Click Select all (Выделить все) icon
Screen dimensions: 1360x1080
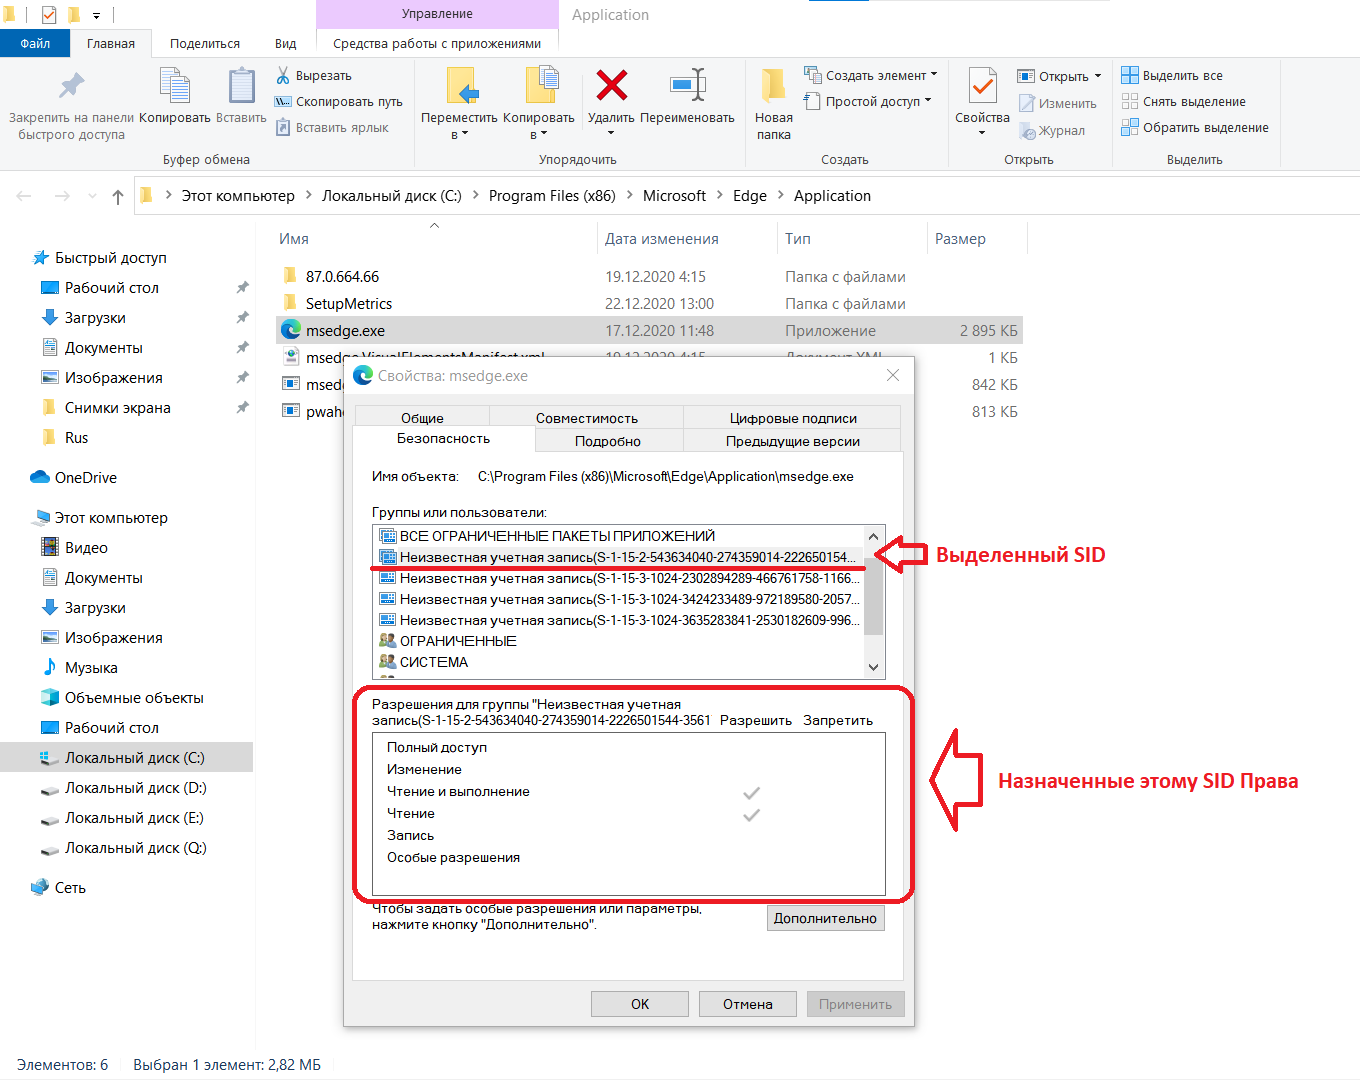click(x=1130, y=75)
